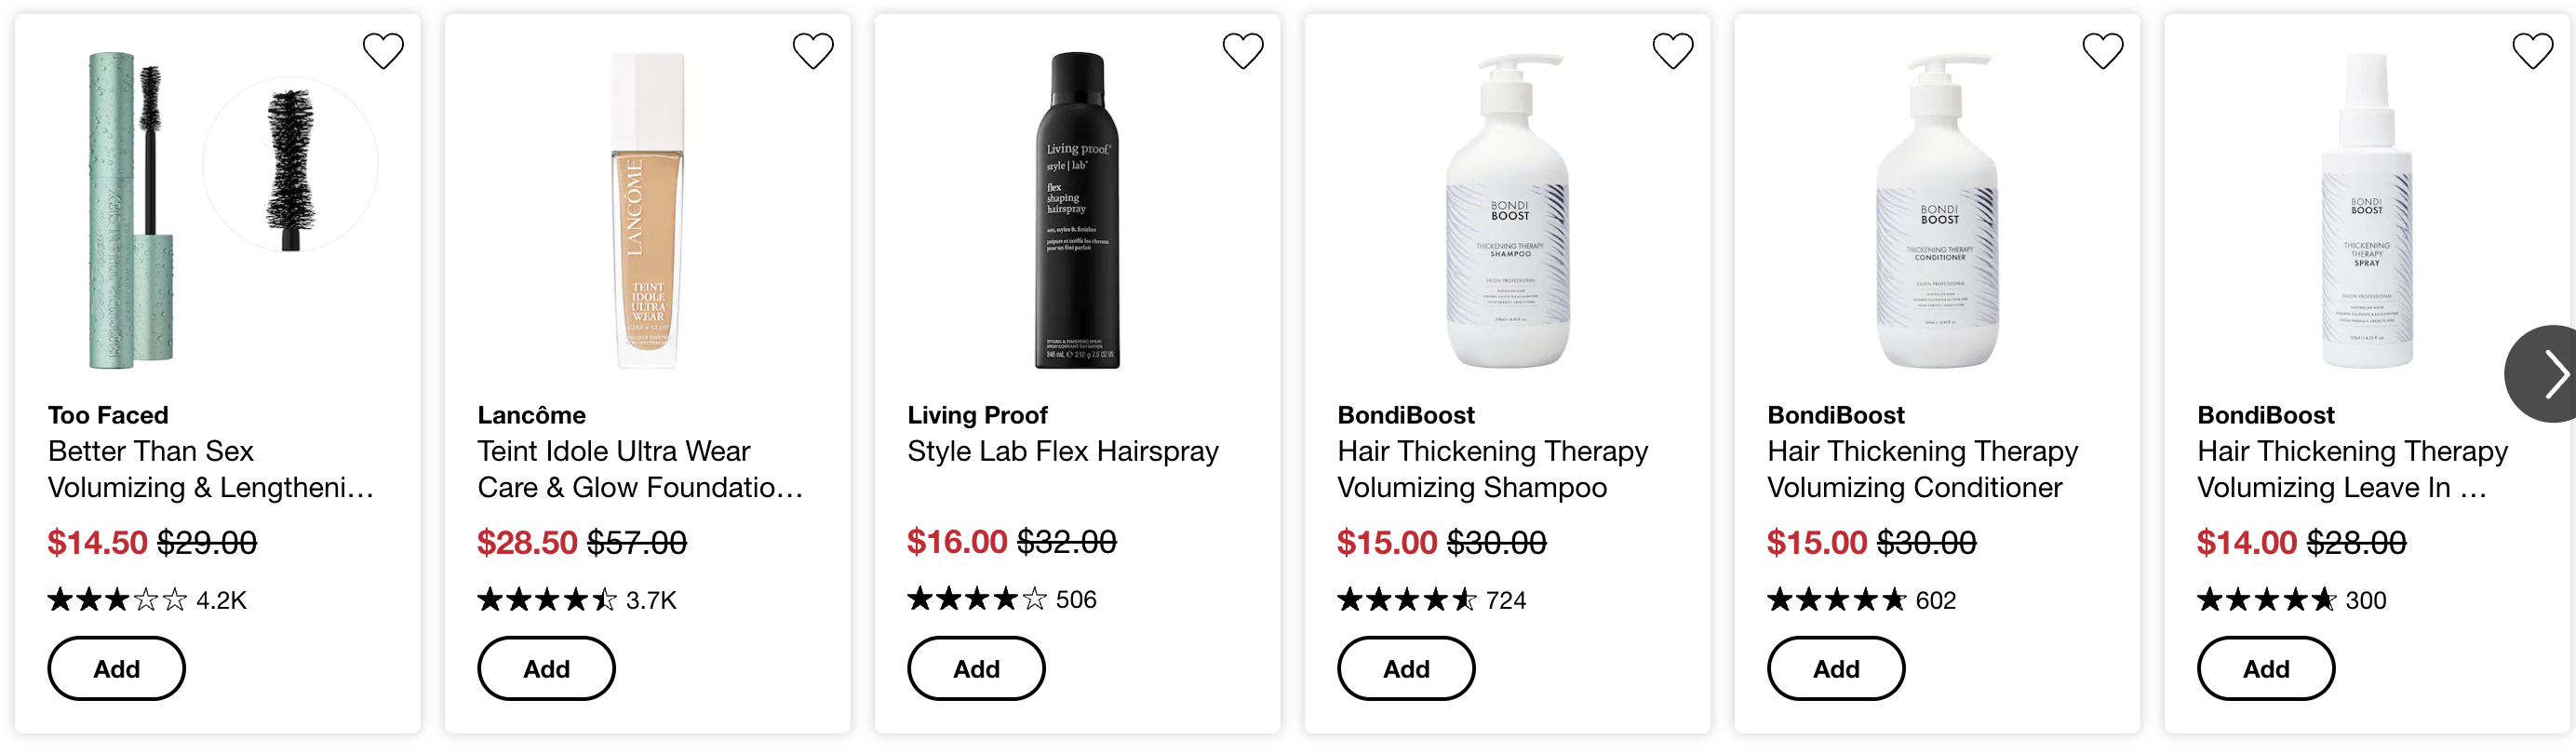Toggle heart on Lancôme Teint Idole foundation
The height and width of the screenshot is (754, 2576).
pyautogui.click(x=813, y=51)
